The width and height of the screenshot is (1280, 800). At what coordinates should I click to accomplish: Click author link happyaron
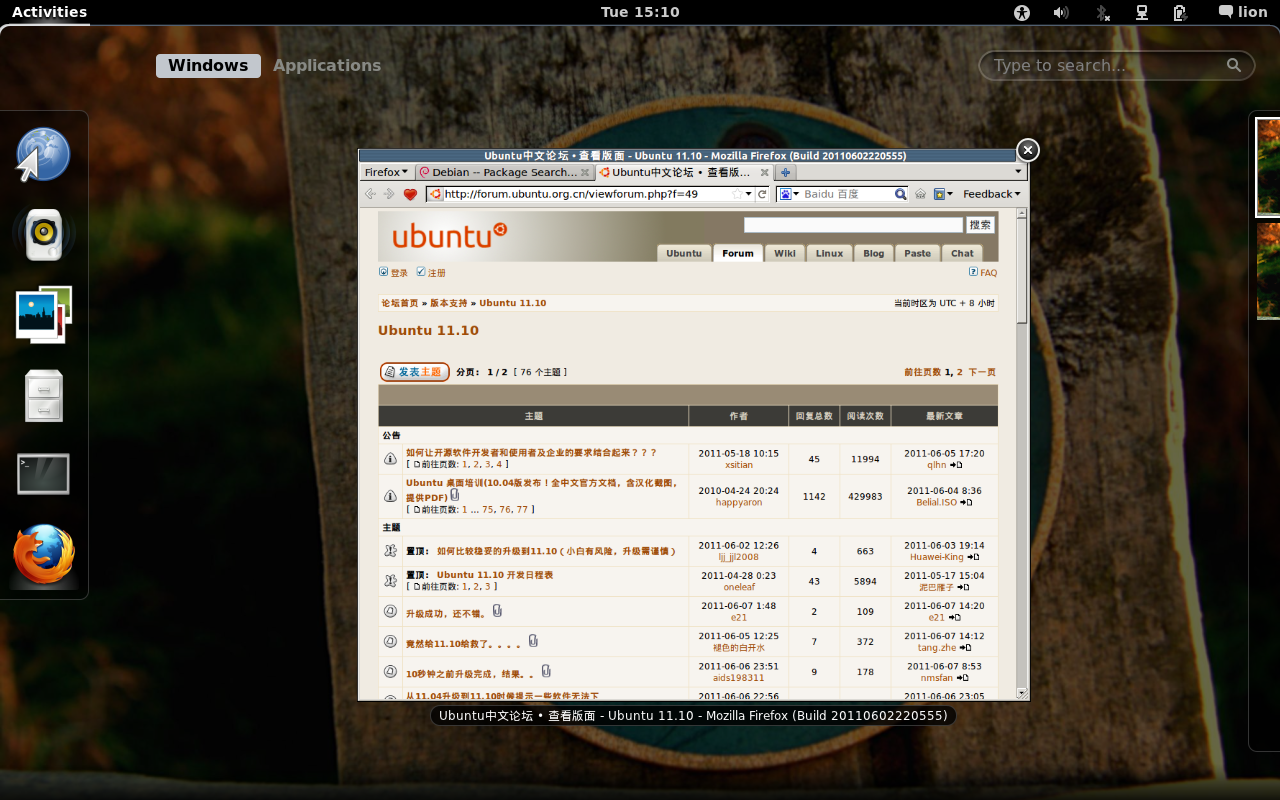pos(739,502)
